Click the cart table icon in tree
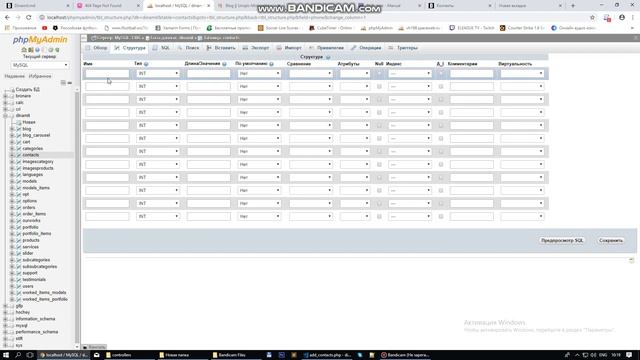 (18, 142)
